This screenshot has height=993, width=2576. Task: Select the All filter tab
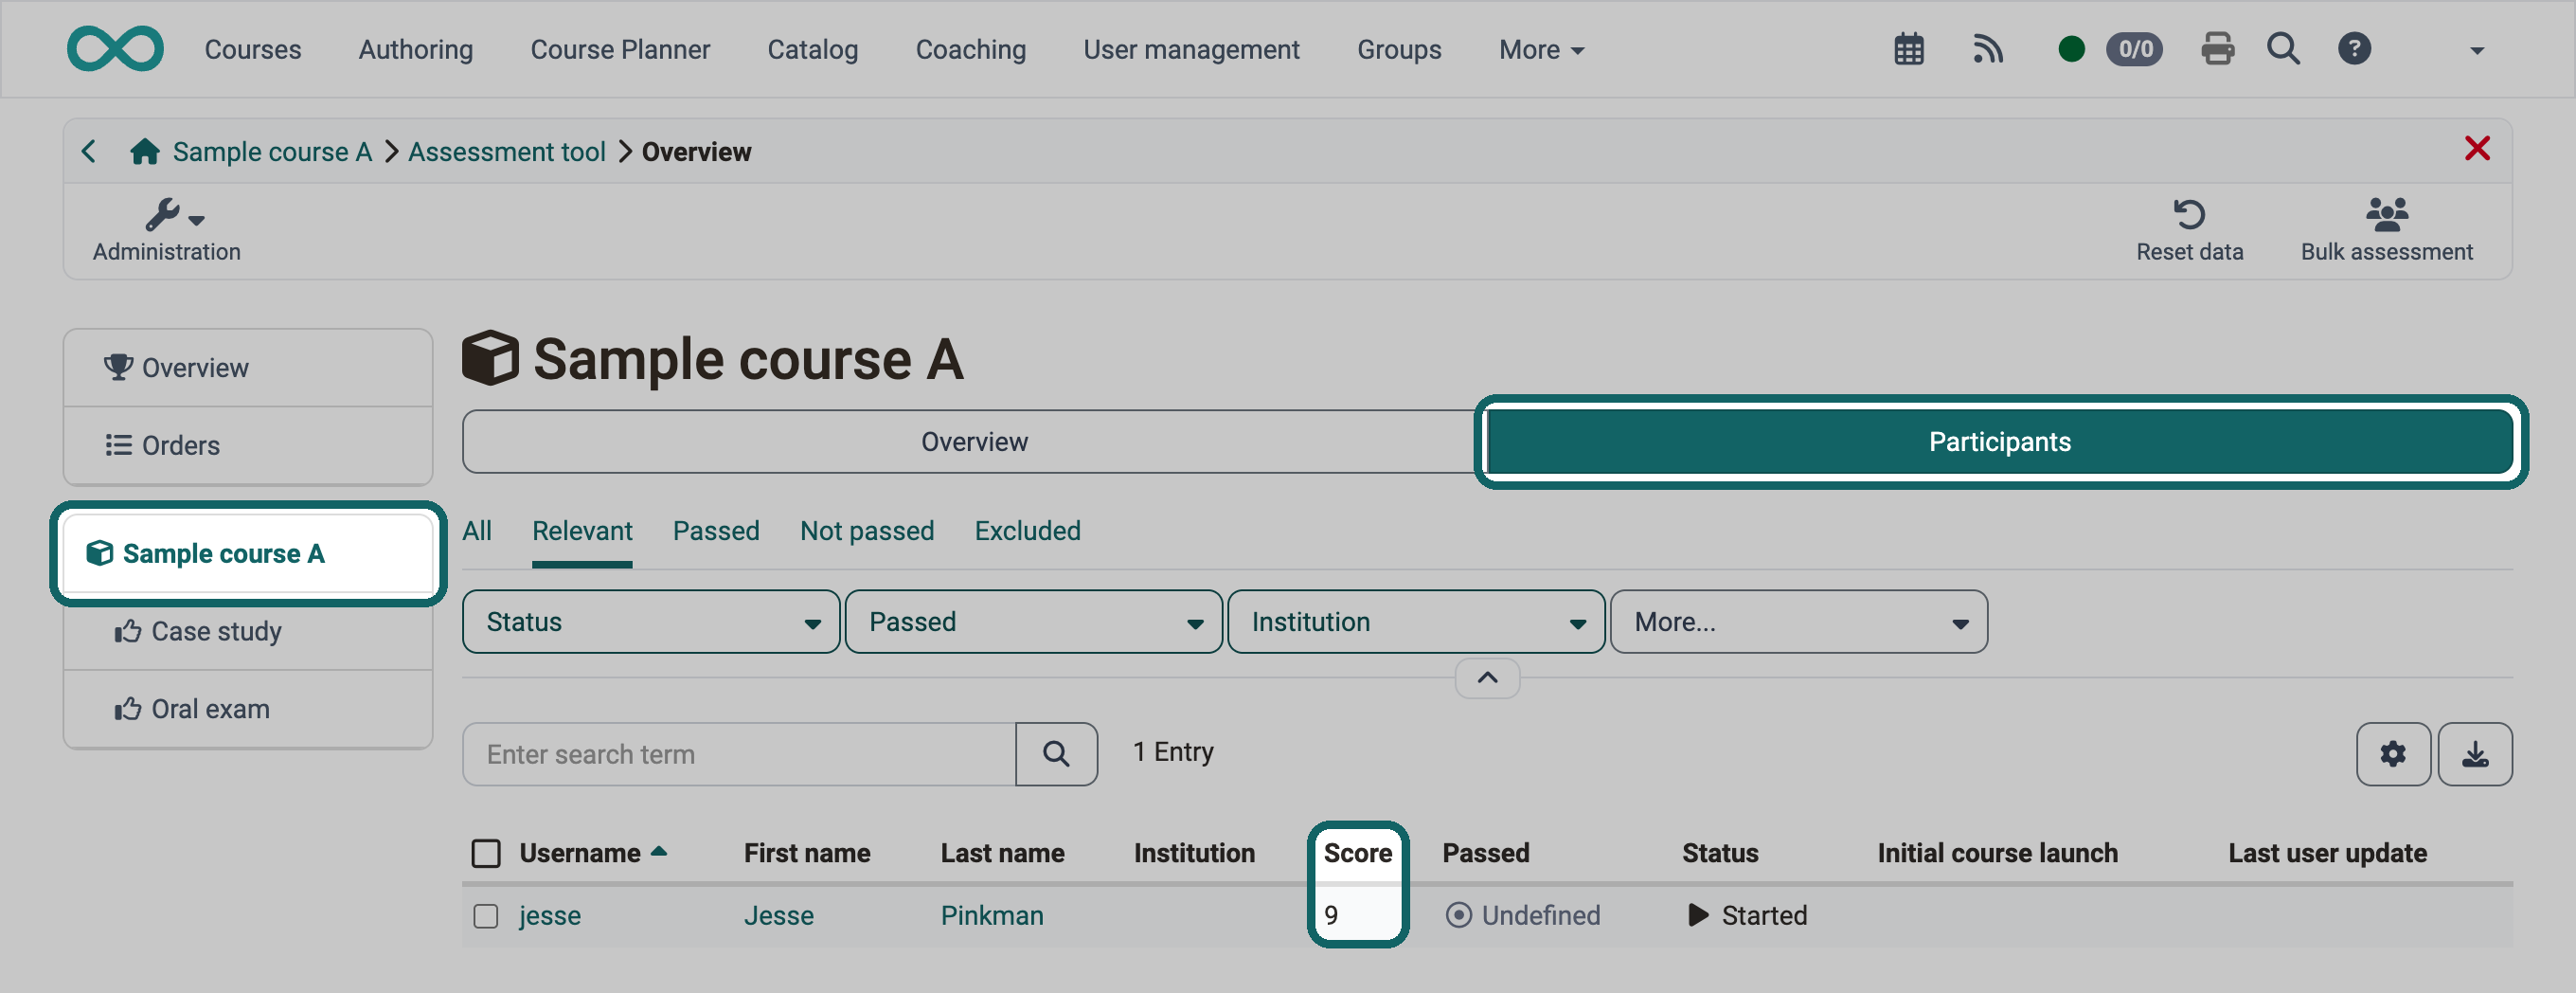coord(477,530)
